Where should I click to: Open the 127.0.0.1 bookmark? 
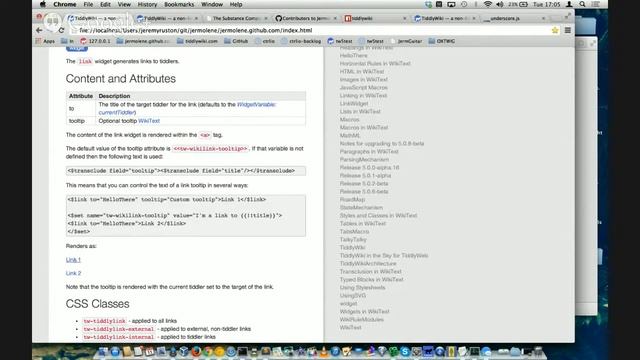(95, 41)
